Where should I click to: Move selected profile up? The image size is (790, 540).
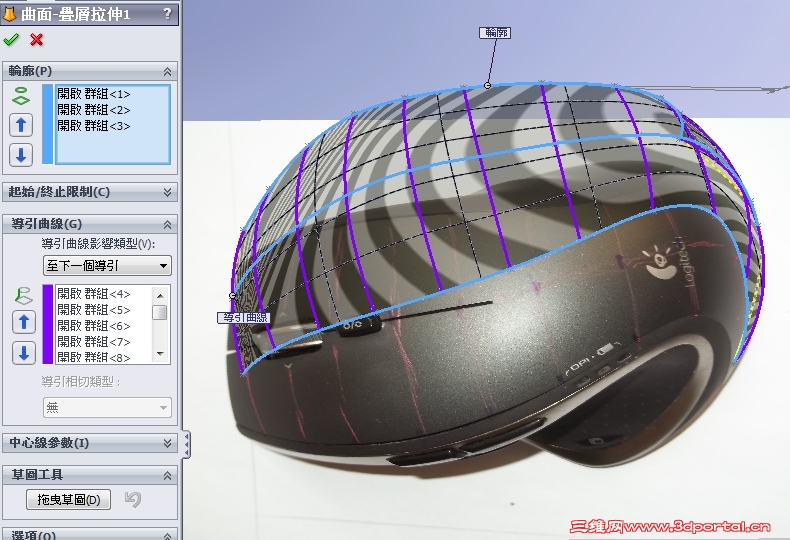(x=21, y=125)
